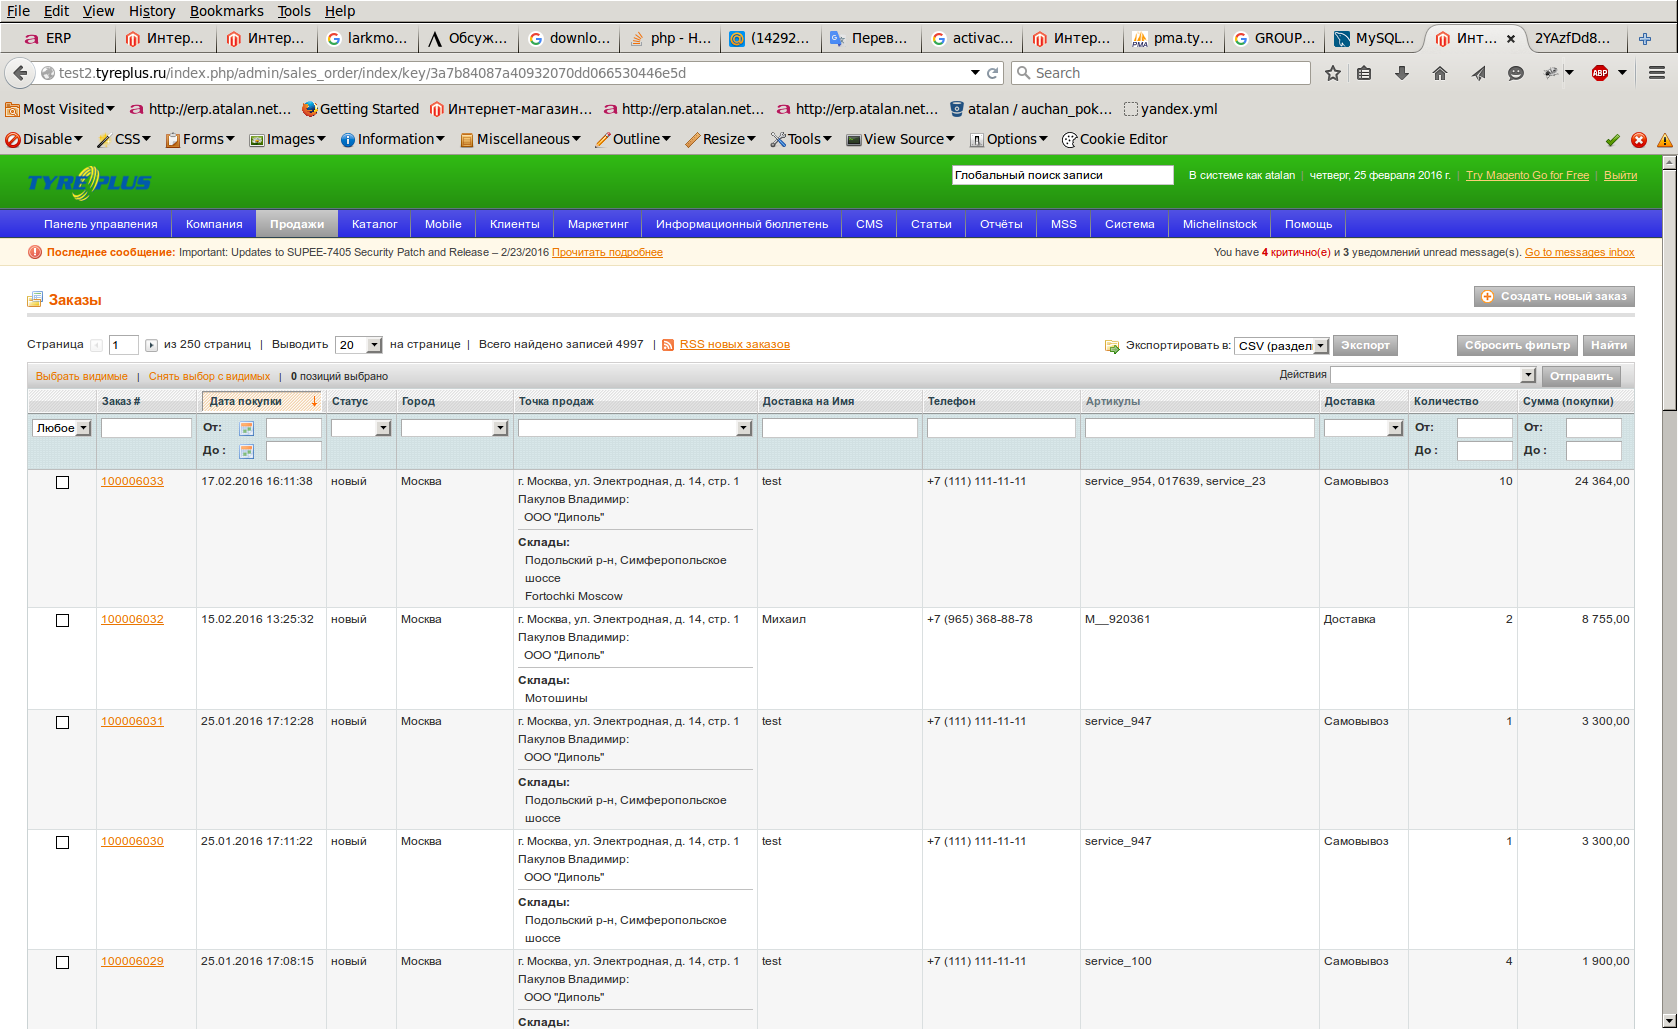
Task: Click the green checkmark validation icon
Action: [1612, 140]
